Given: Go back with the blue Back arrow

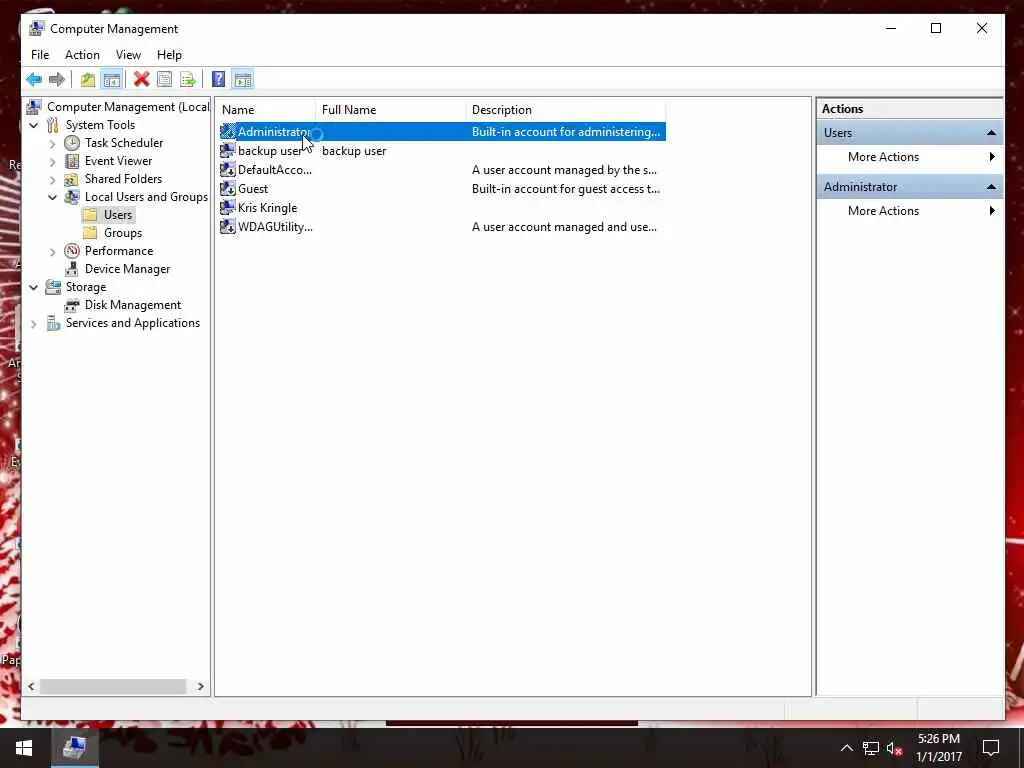Looking at the screenshot, I should point(34,80).
